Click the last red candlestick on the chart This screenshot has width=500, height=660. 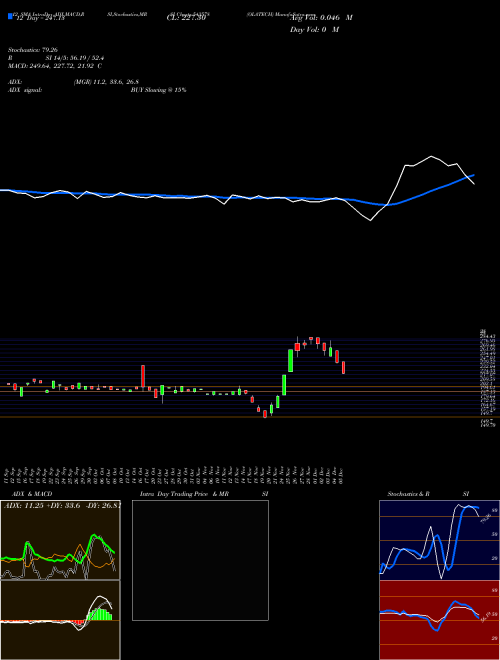click(x=343, y=367)
